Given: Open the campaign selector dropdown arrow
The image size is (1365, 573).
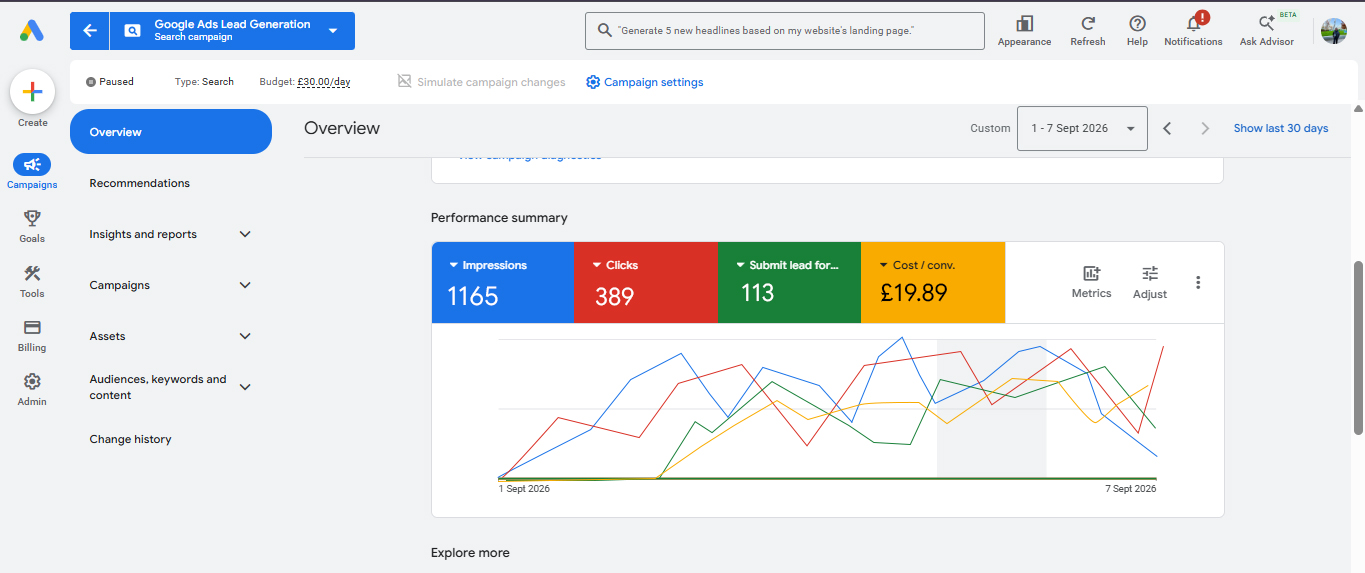Looking at the screenshot, I should pos(333,31).
